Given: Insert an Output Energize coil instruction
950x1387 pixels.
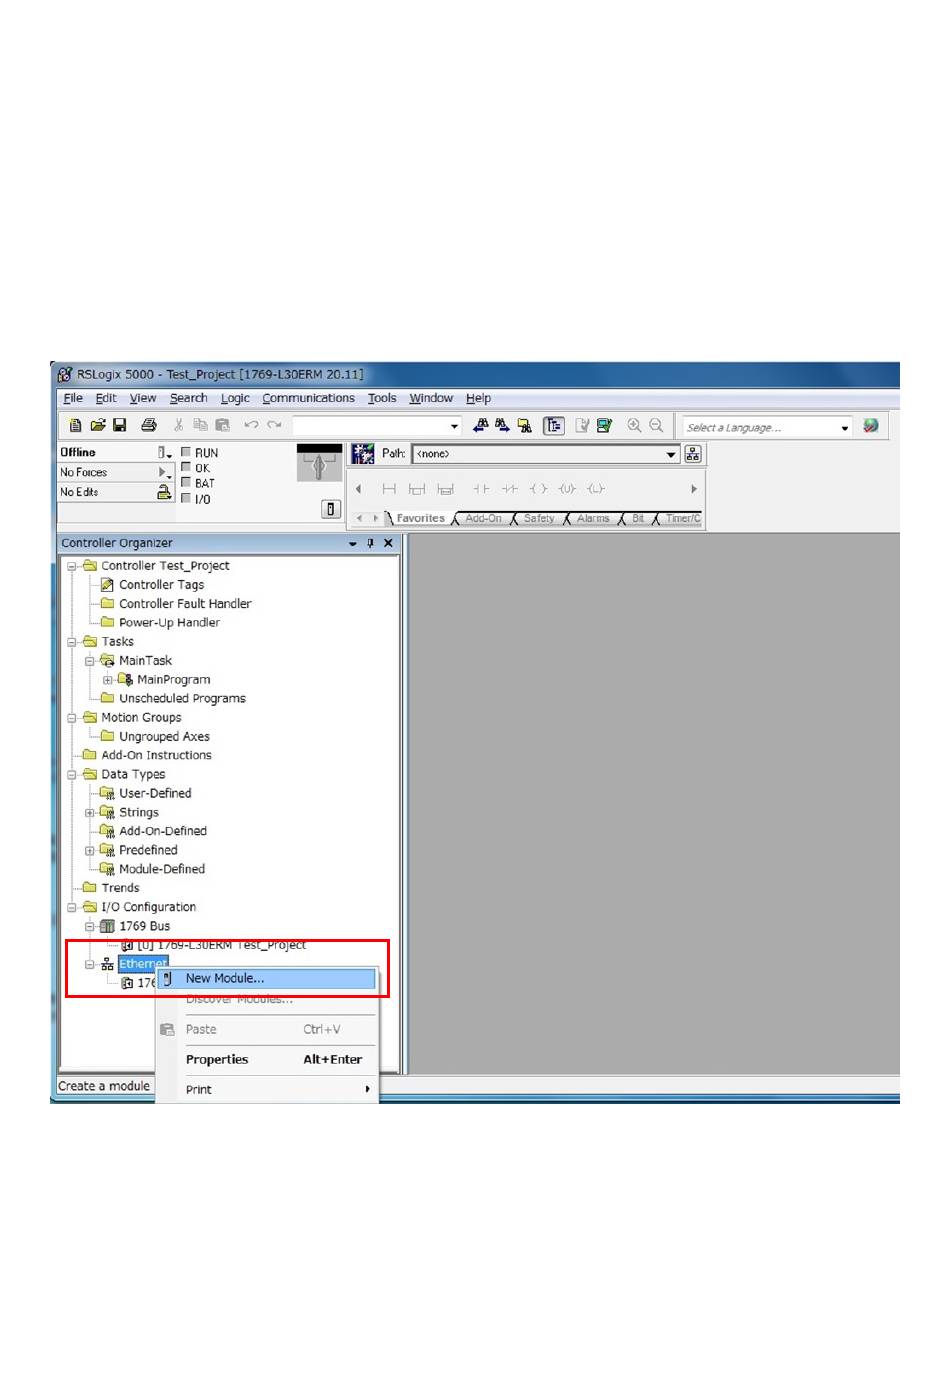Looking at the screenshot, I should [538, 489].
